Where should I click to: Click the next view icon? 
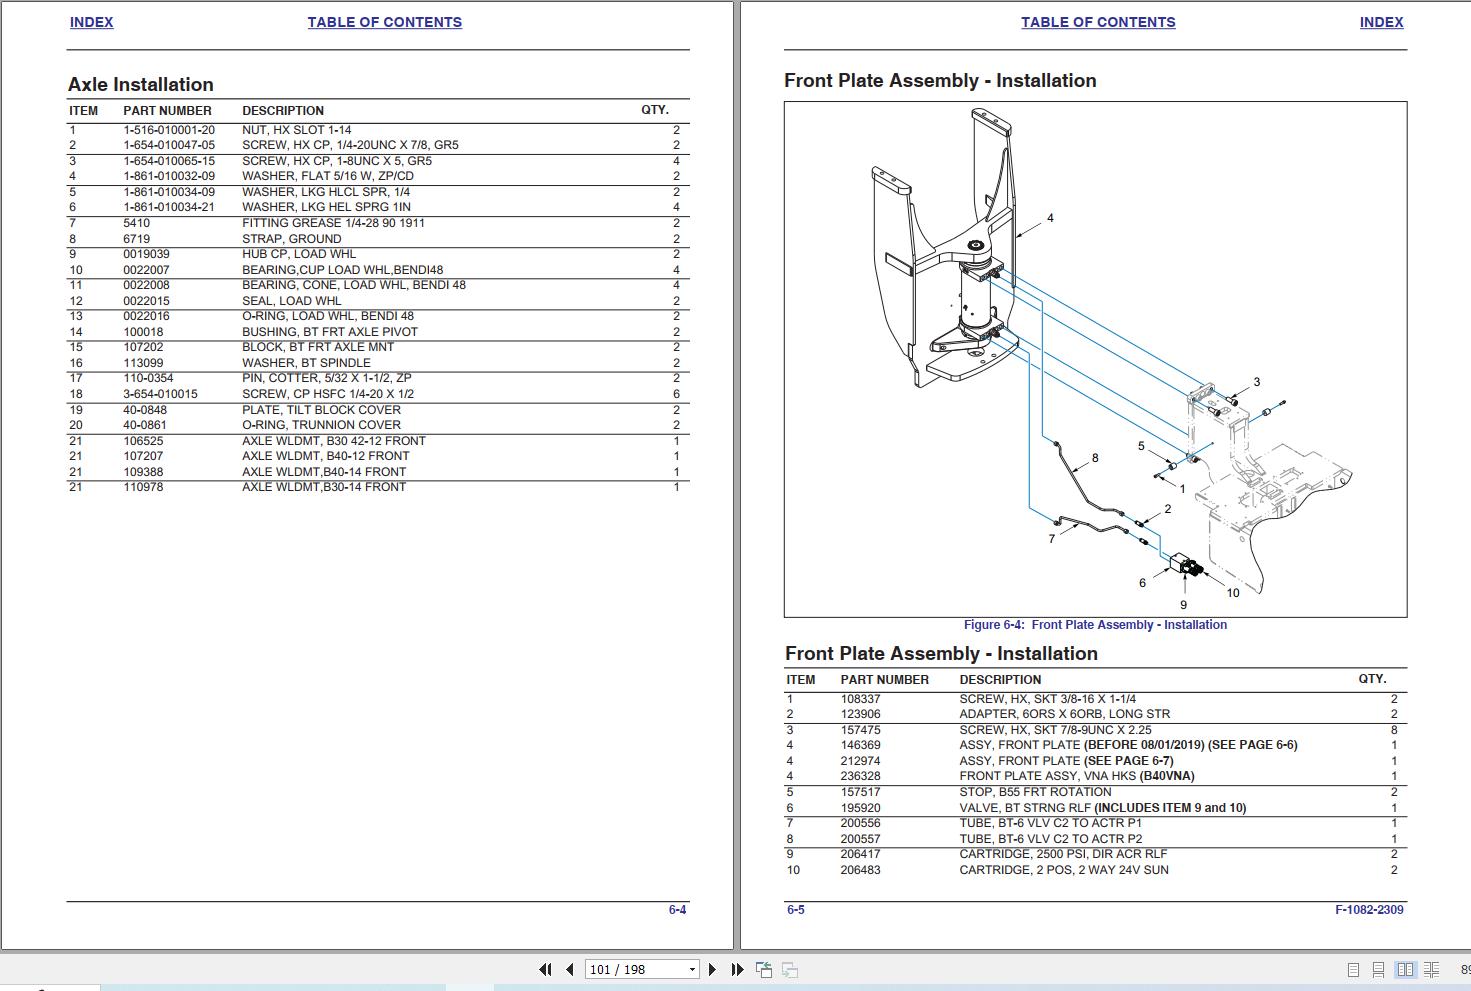pos(789,969)
